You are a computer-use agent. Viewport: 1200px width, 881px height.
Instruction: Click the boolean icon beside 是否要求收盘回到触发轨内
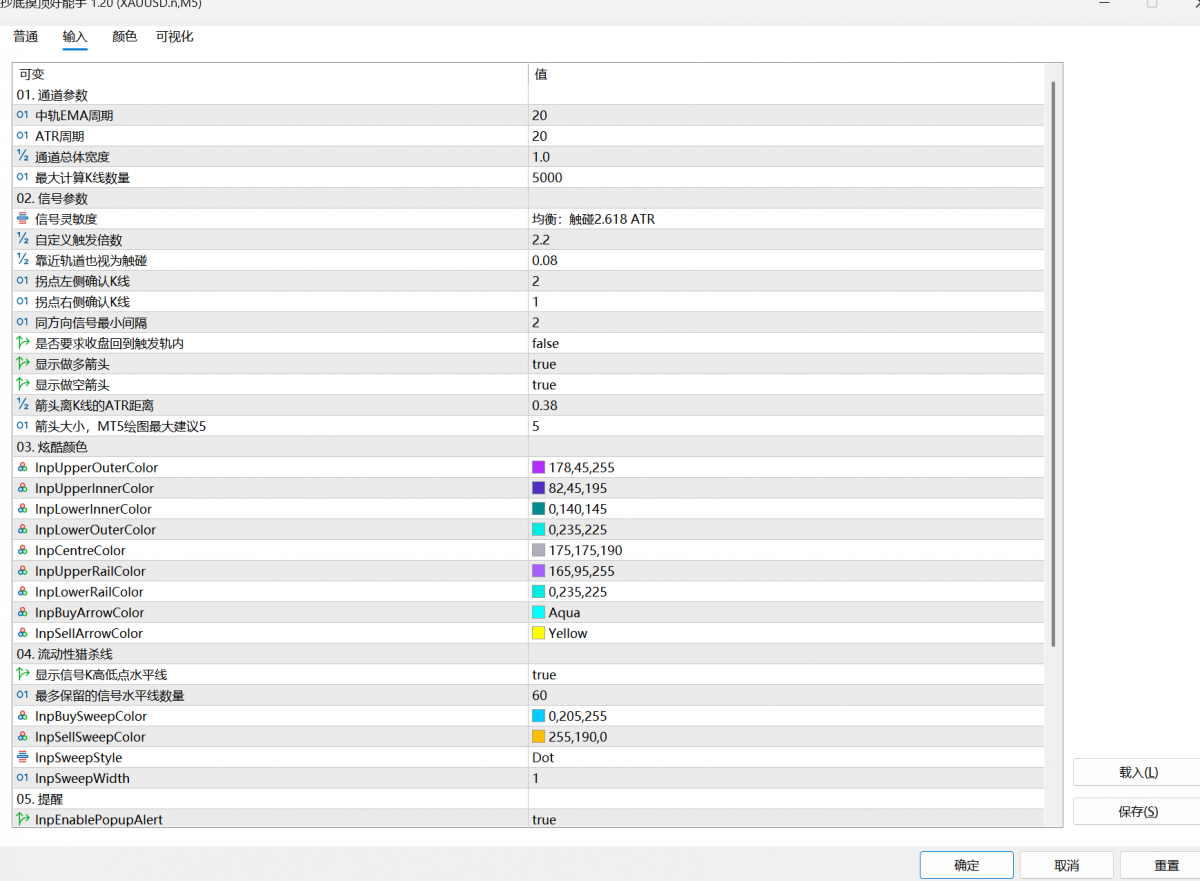coord(23,343)
